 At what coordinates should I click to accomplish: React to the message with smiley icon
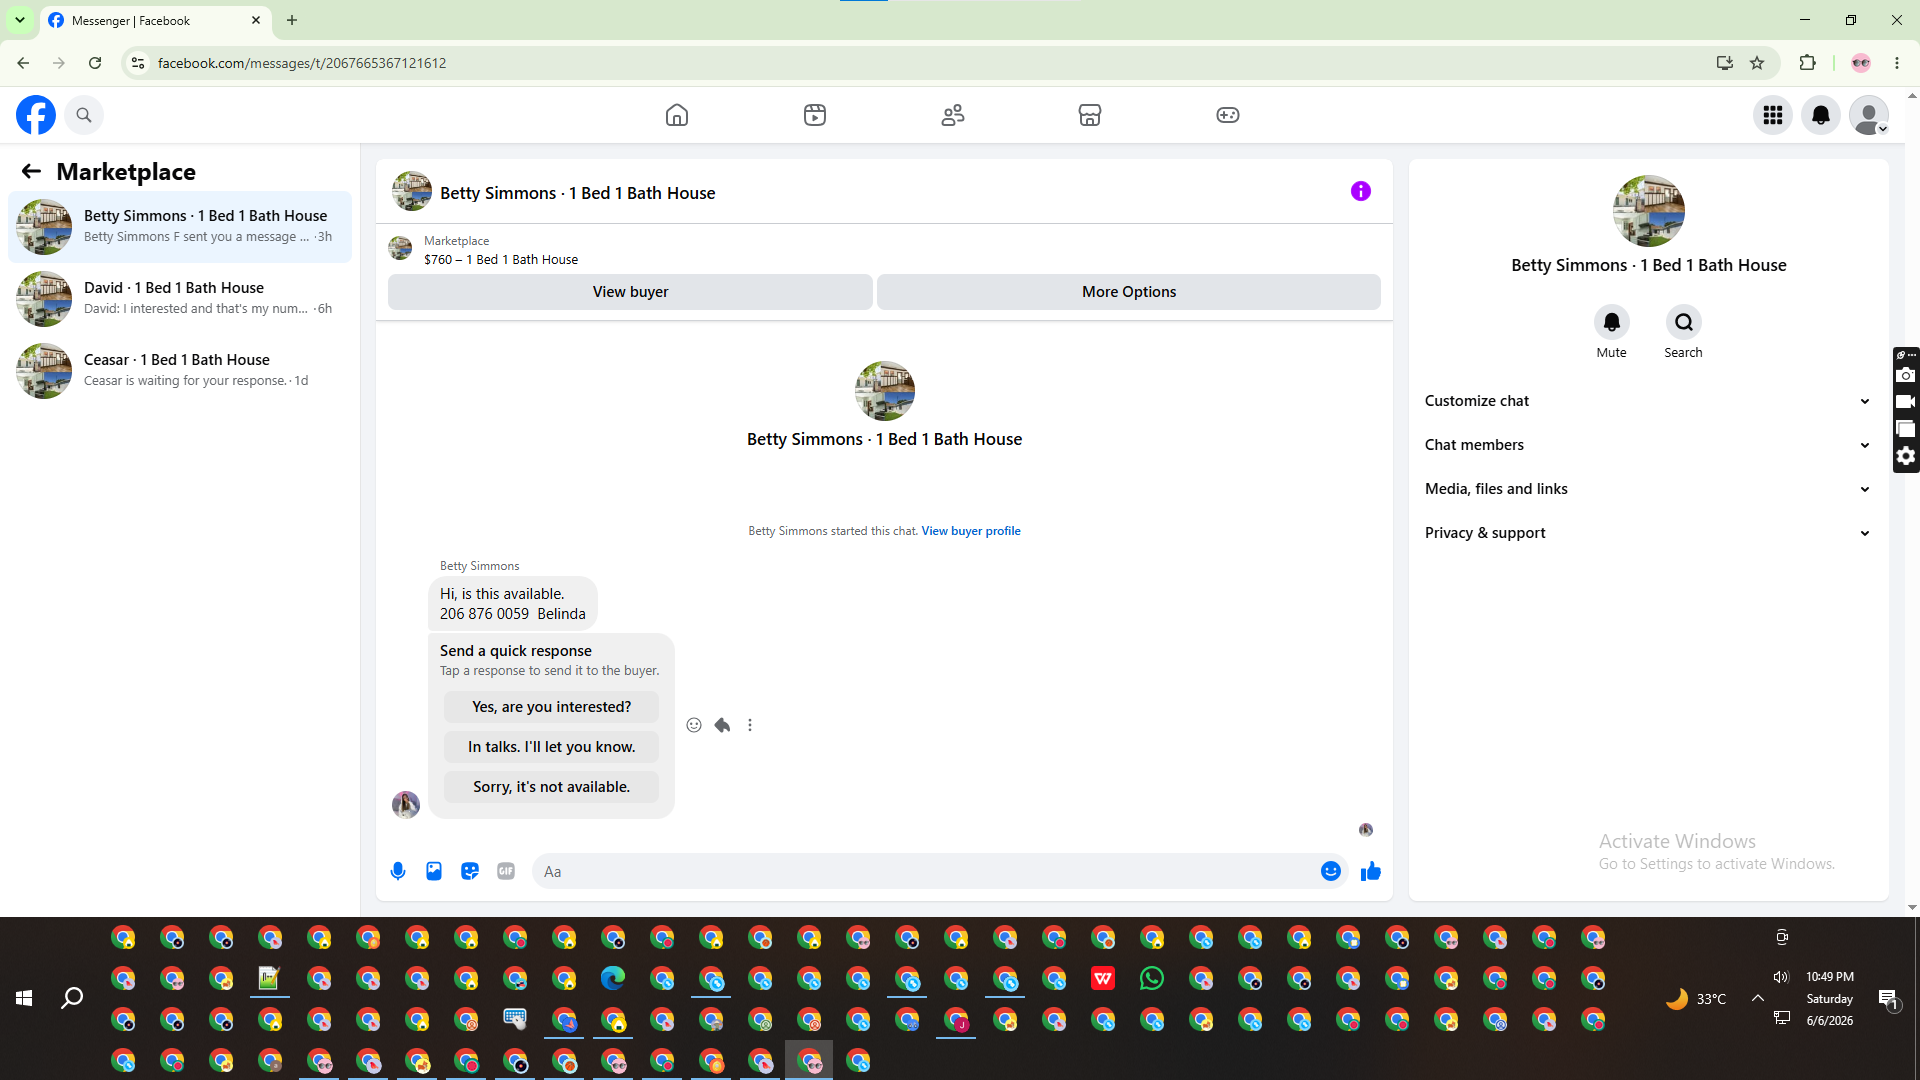[694, 725]
